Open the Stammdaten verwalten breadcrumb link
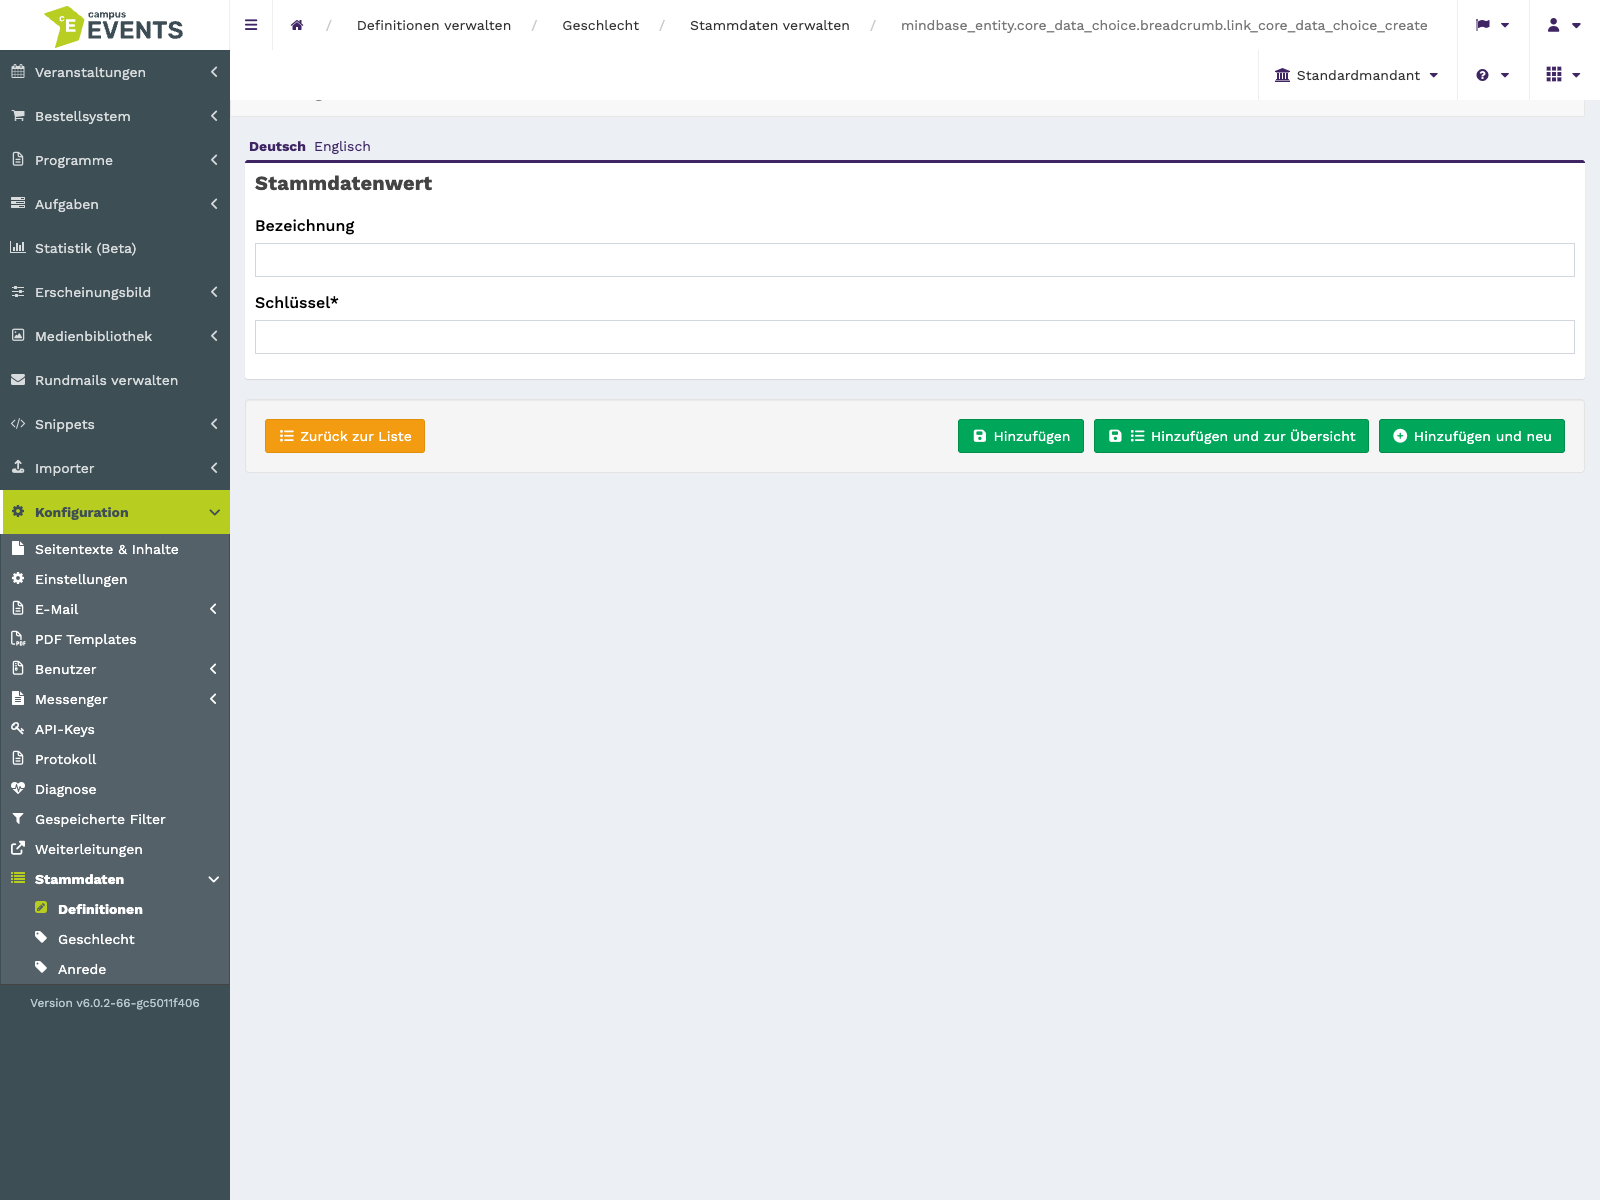This screenshot has height=1200, width=1600. coord(770,25)
